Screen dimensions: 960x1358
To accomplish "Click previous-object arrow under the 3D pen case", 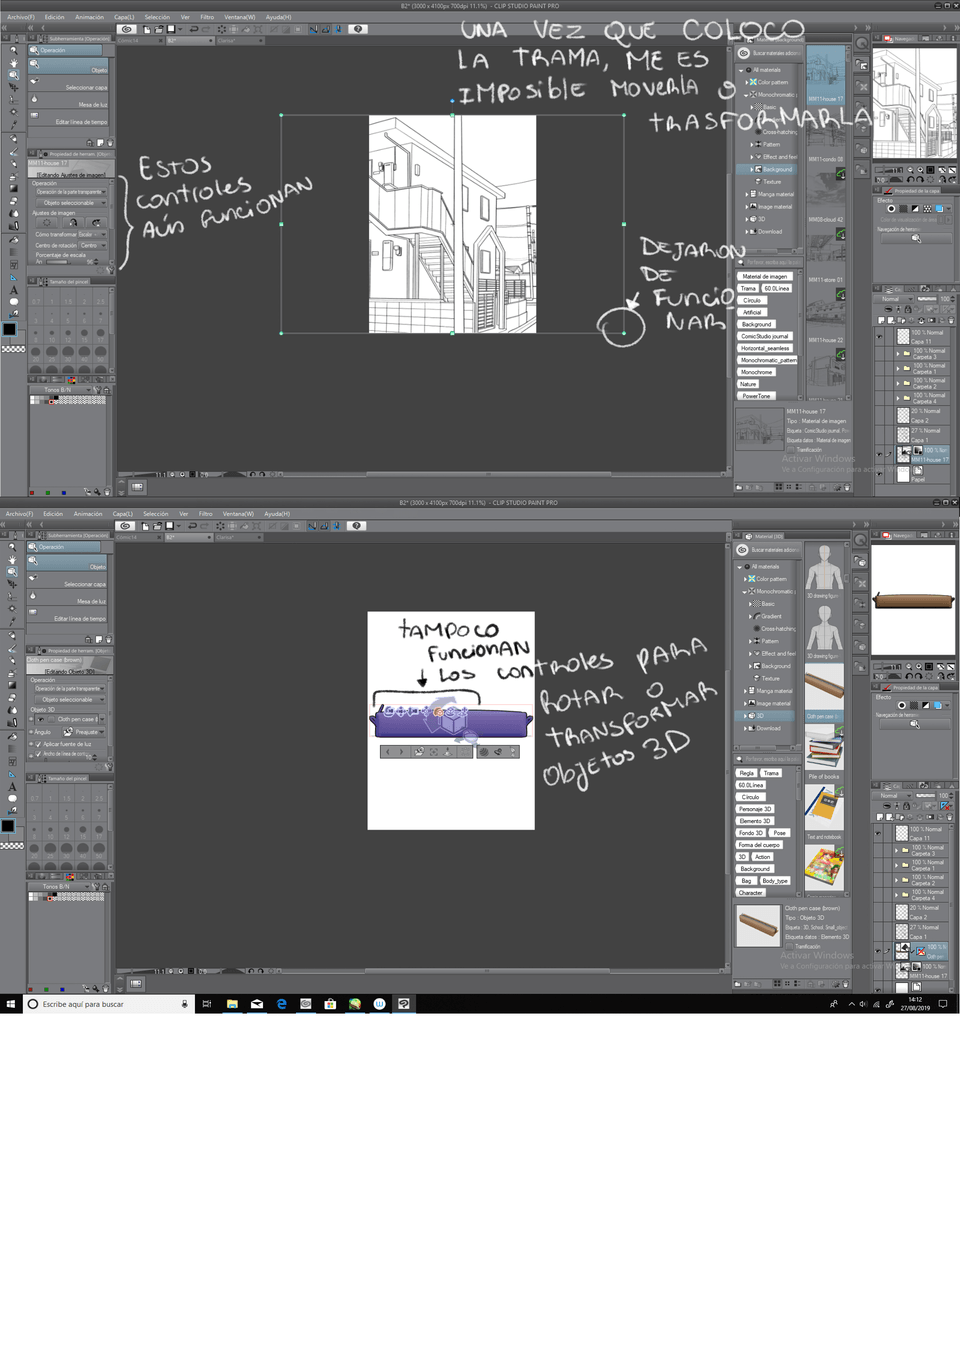I will click(x=389, y=752).
